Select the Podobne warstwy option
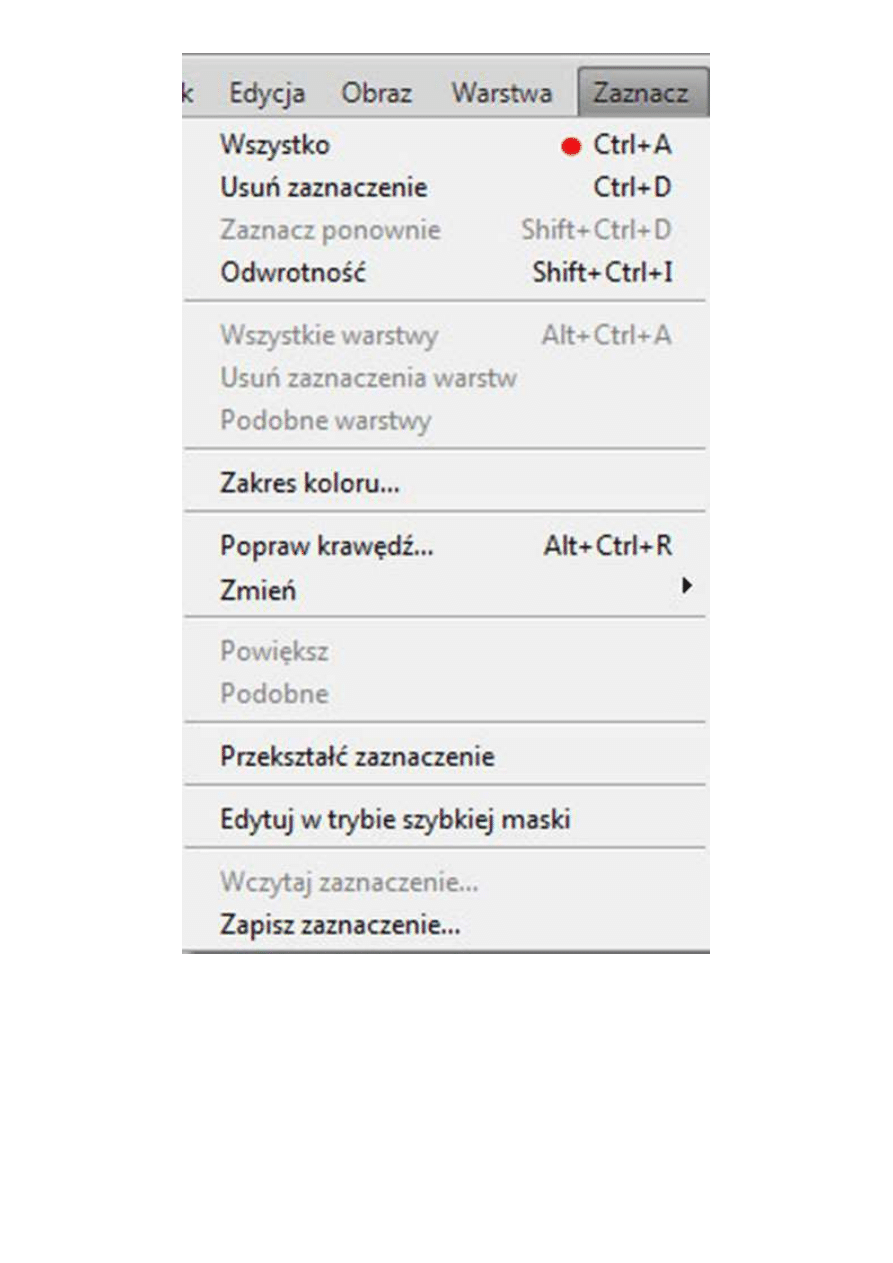This screenshot has height=1263, width=893. coord(326,420)
